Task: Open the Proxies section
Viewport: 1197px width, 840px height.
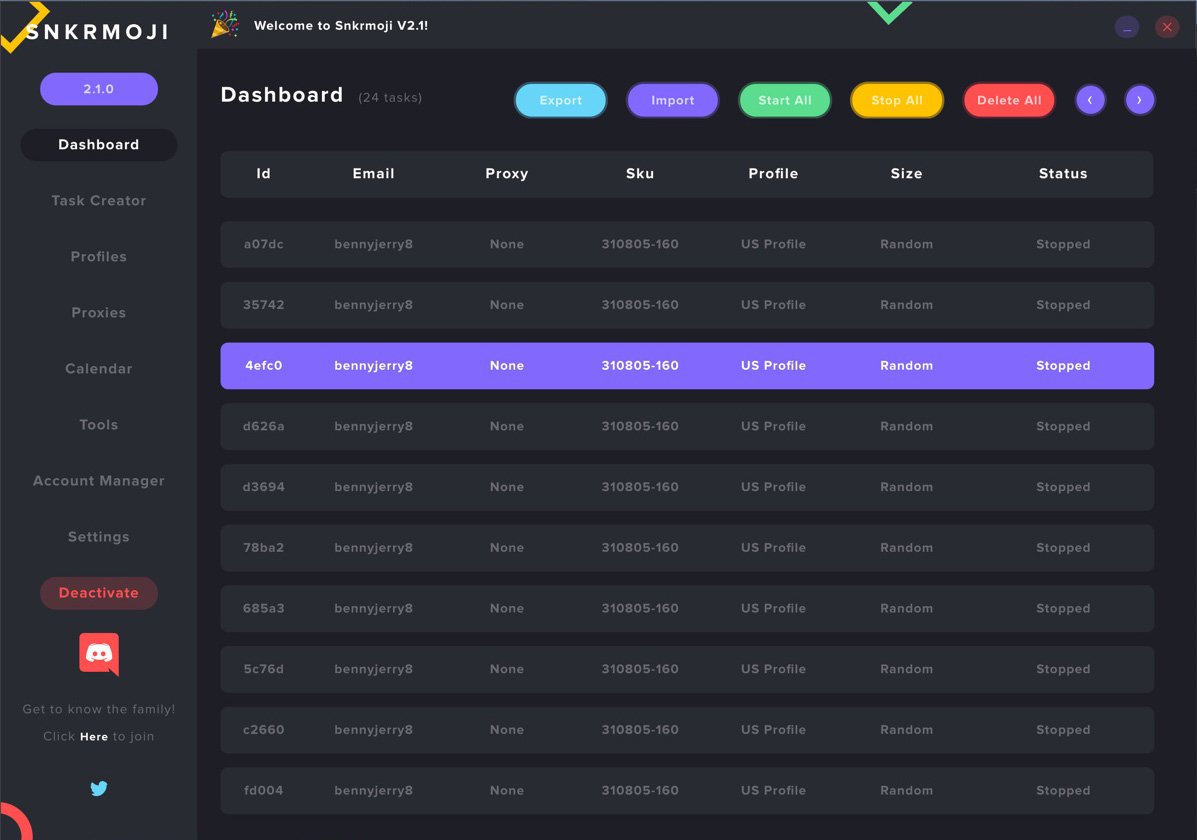Action: (98, 312)
